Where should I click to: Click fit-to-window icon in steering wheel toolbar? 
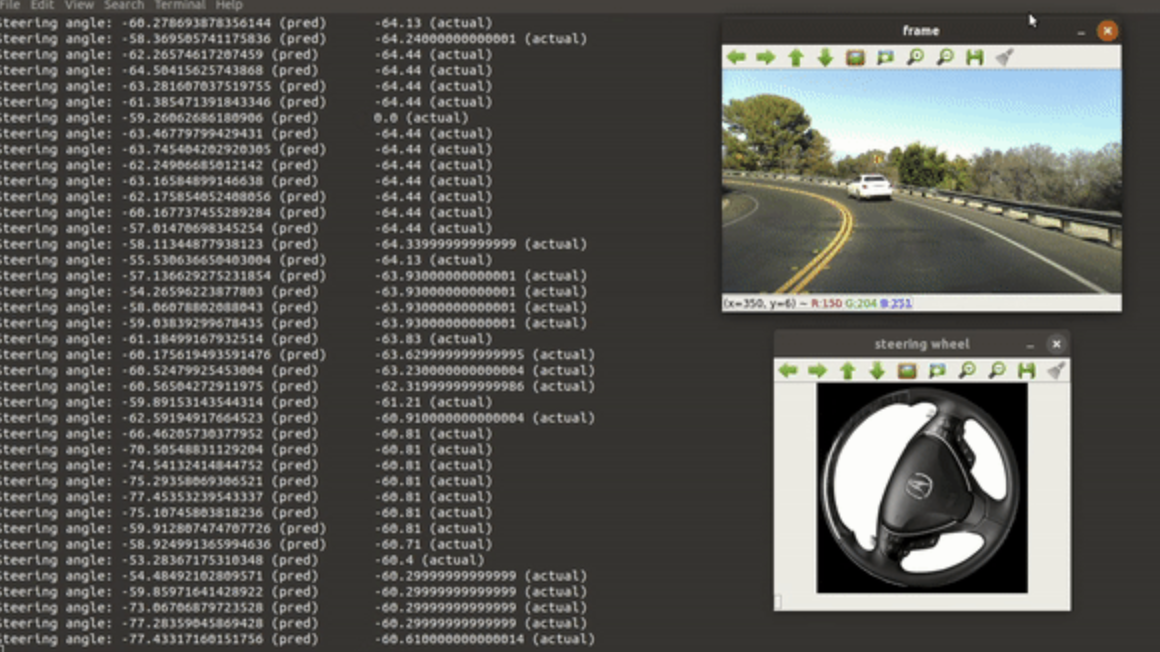click(937, 370)
